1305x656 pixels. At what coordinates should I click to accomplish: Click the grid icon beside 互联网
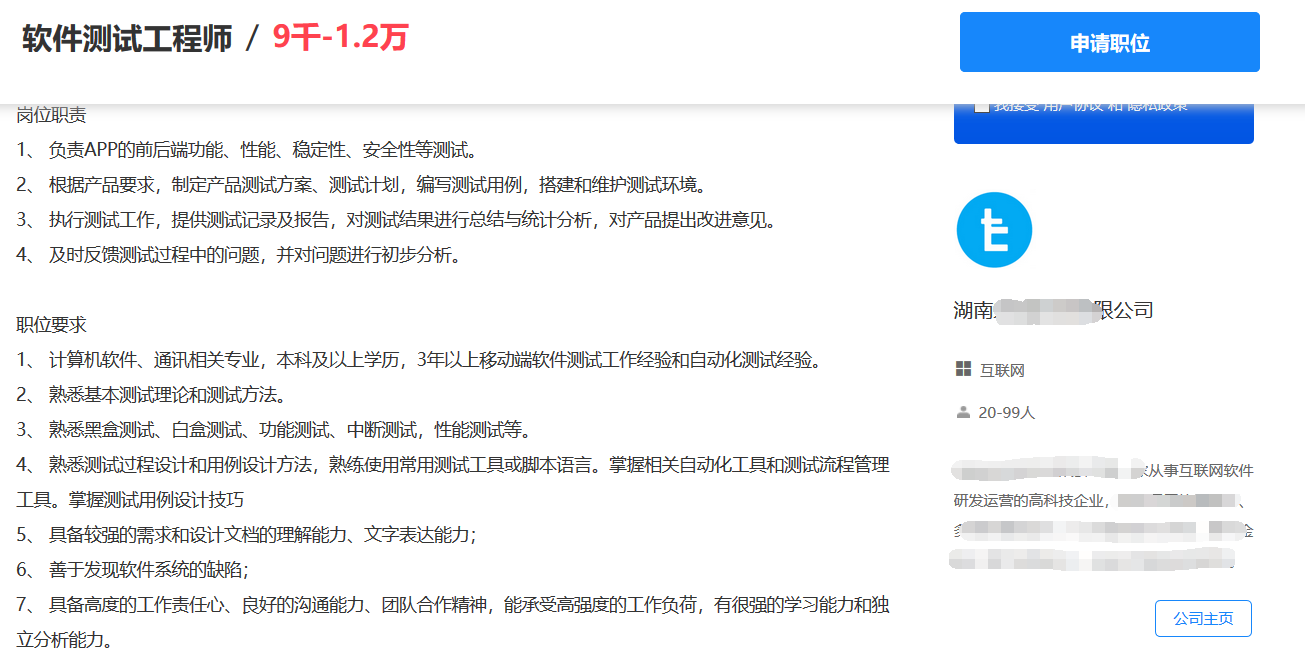tap(963, 370)
